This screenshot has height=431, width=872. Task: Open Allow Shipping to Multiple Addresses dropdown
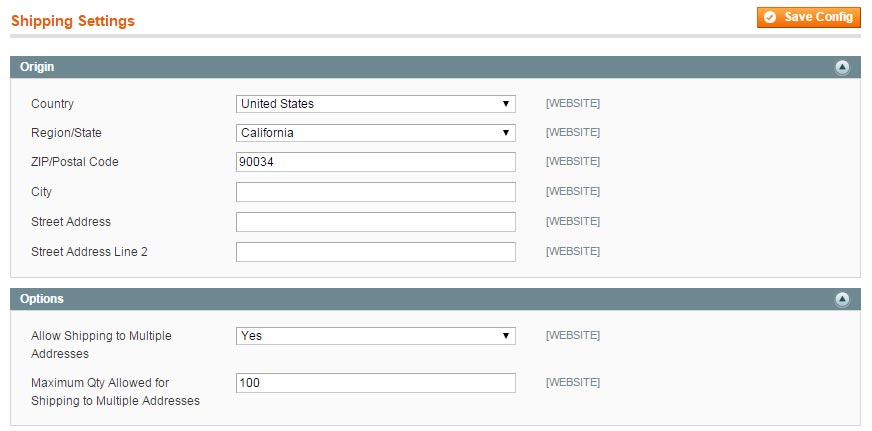click(376, 336)
